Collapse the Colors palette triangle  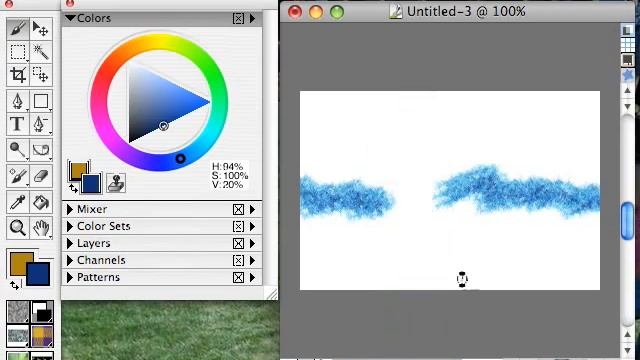[70, 18]
